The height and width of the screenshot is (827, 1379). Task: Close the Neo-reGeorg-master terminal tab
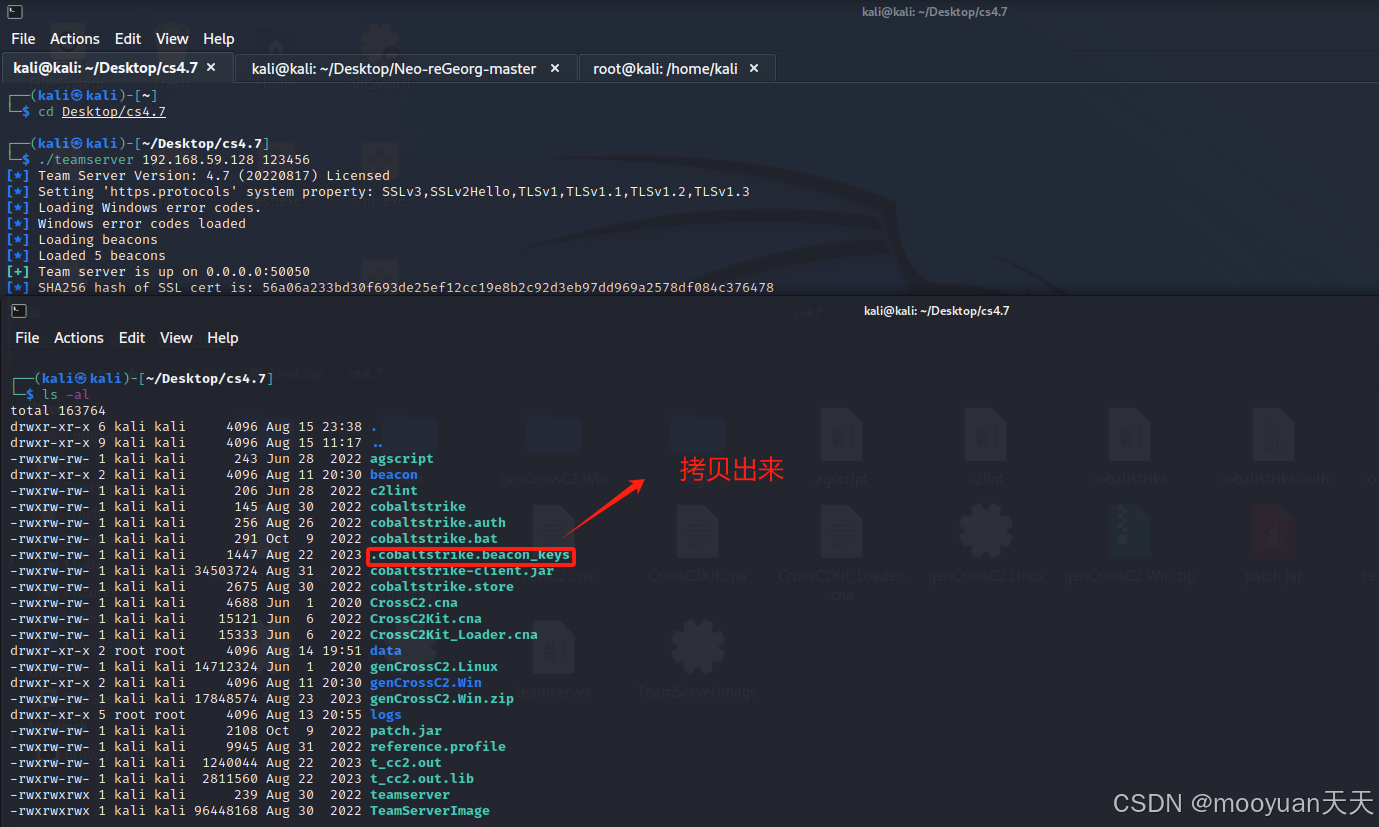(x=555, y=68)
